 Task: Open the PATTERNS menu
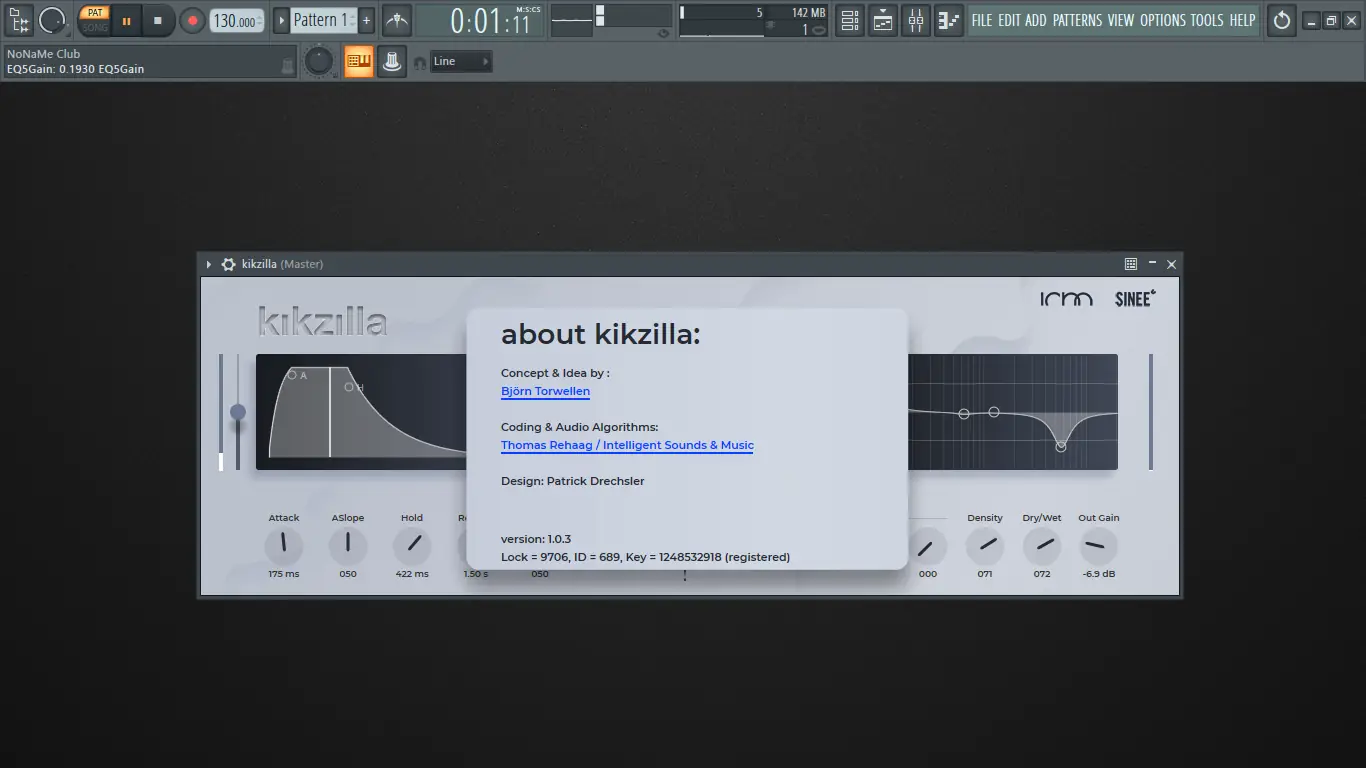[1077, 20]
